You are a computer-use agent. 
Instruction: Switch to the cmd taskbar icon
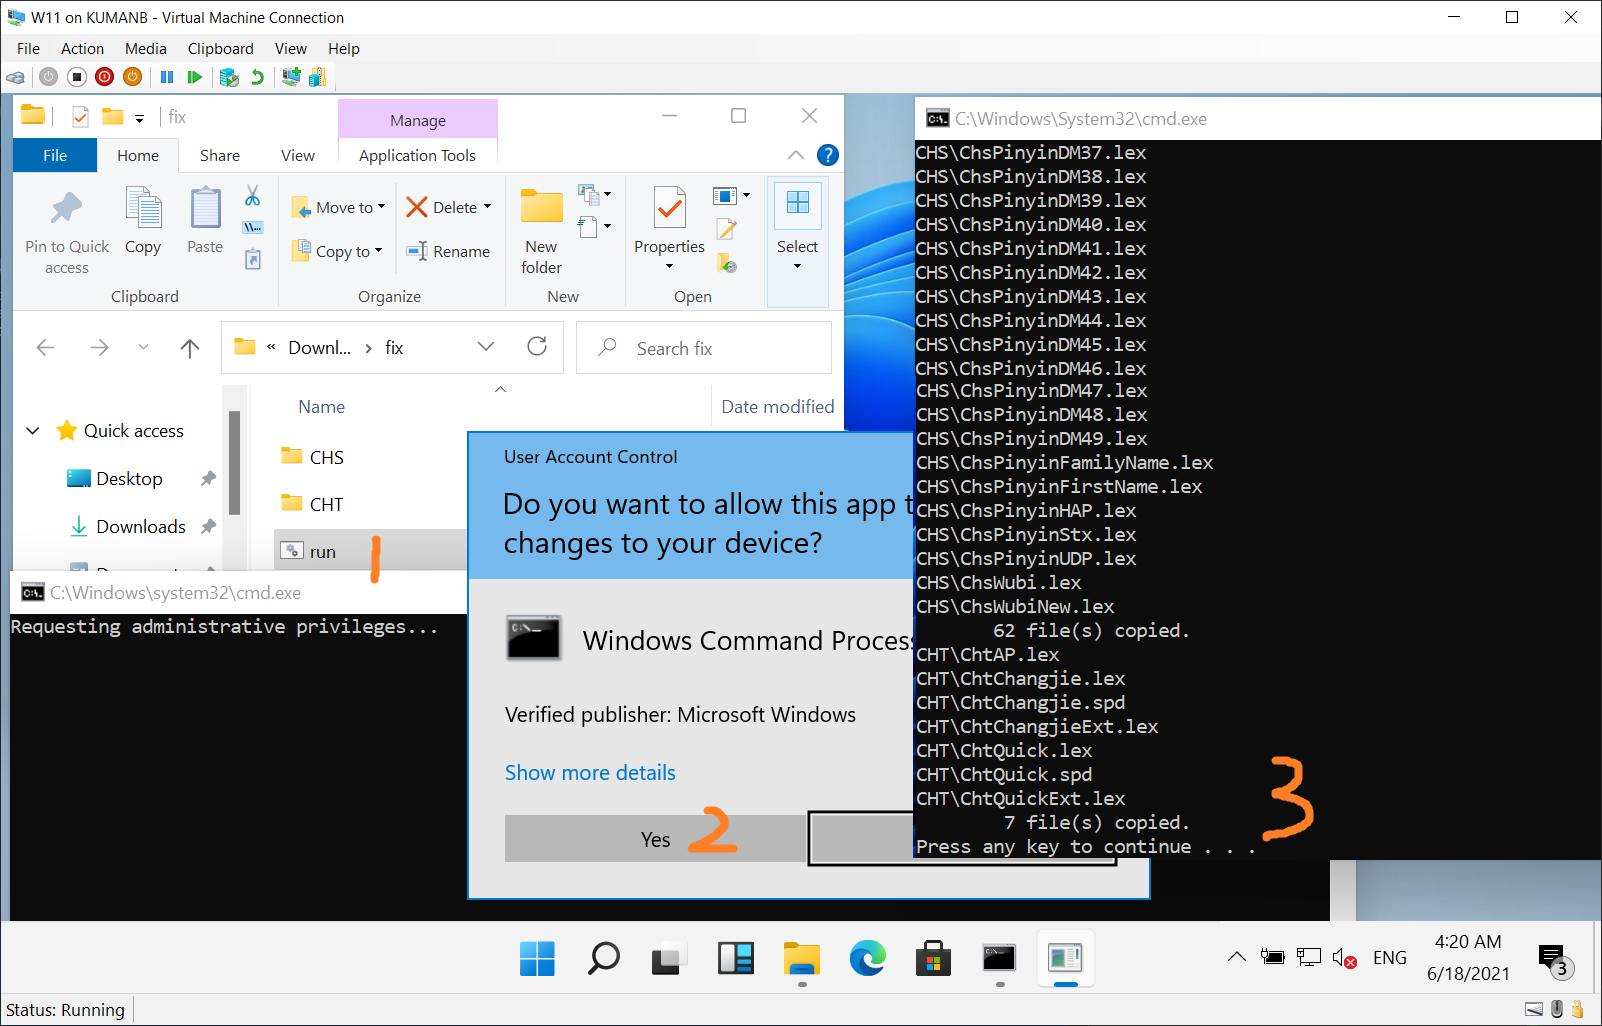[x=999, y=958]
